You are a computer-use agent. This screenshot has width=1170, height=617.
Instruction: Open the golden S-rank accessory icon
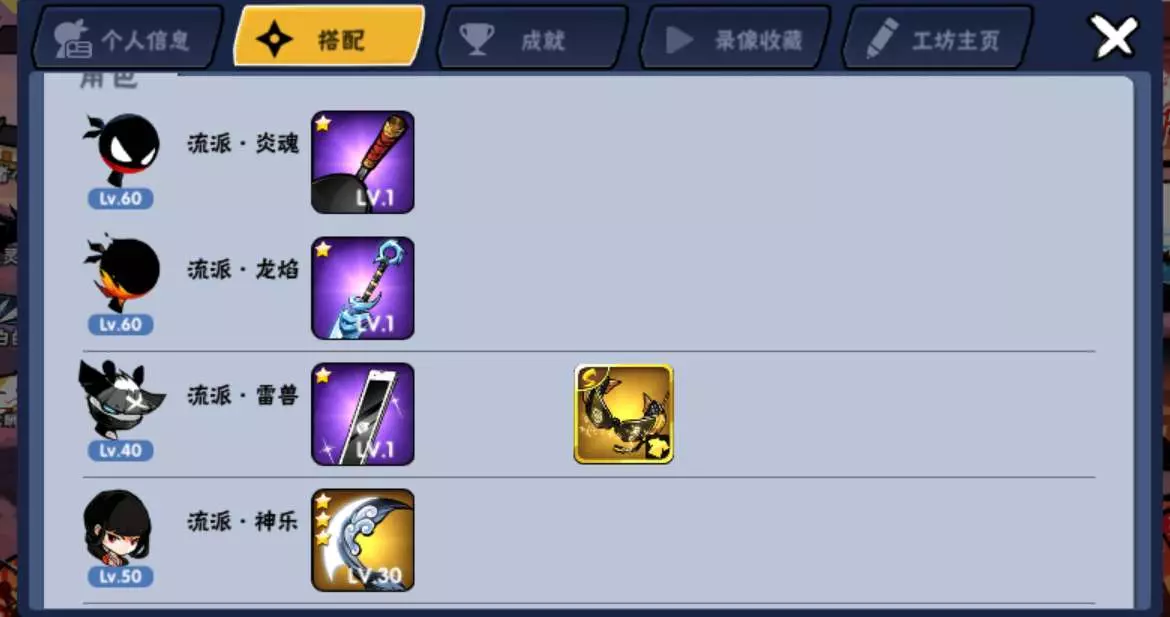pos(624,414)
